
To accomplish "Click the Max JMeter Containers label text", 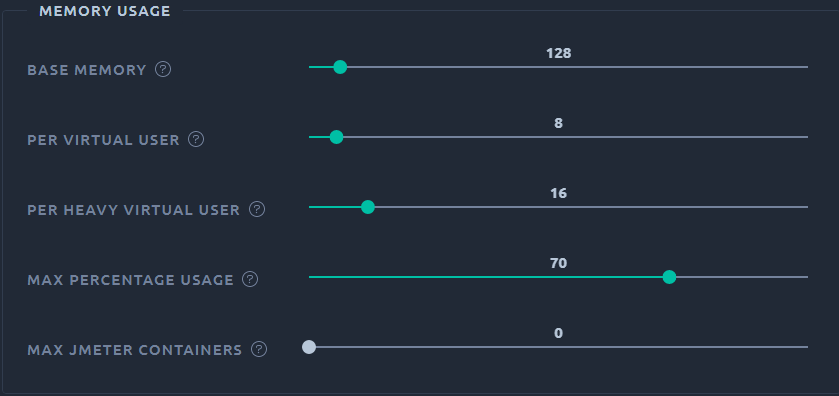I will pyautogui.click(x=135, y=350).
